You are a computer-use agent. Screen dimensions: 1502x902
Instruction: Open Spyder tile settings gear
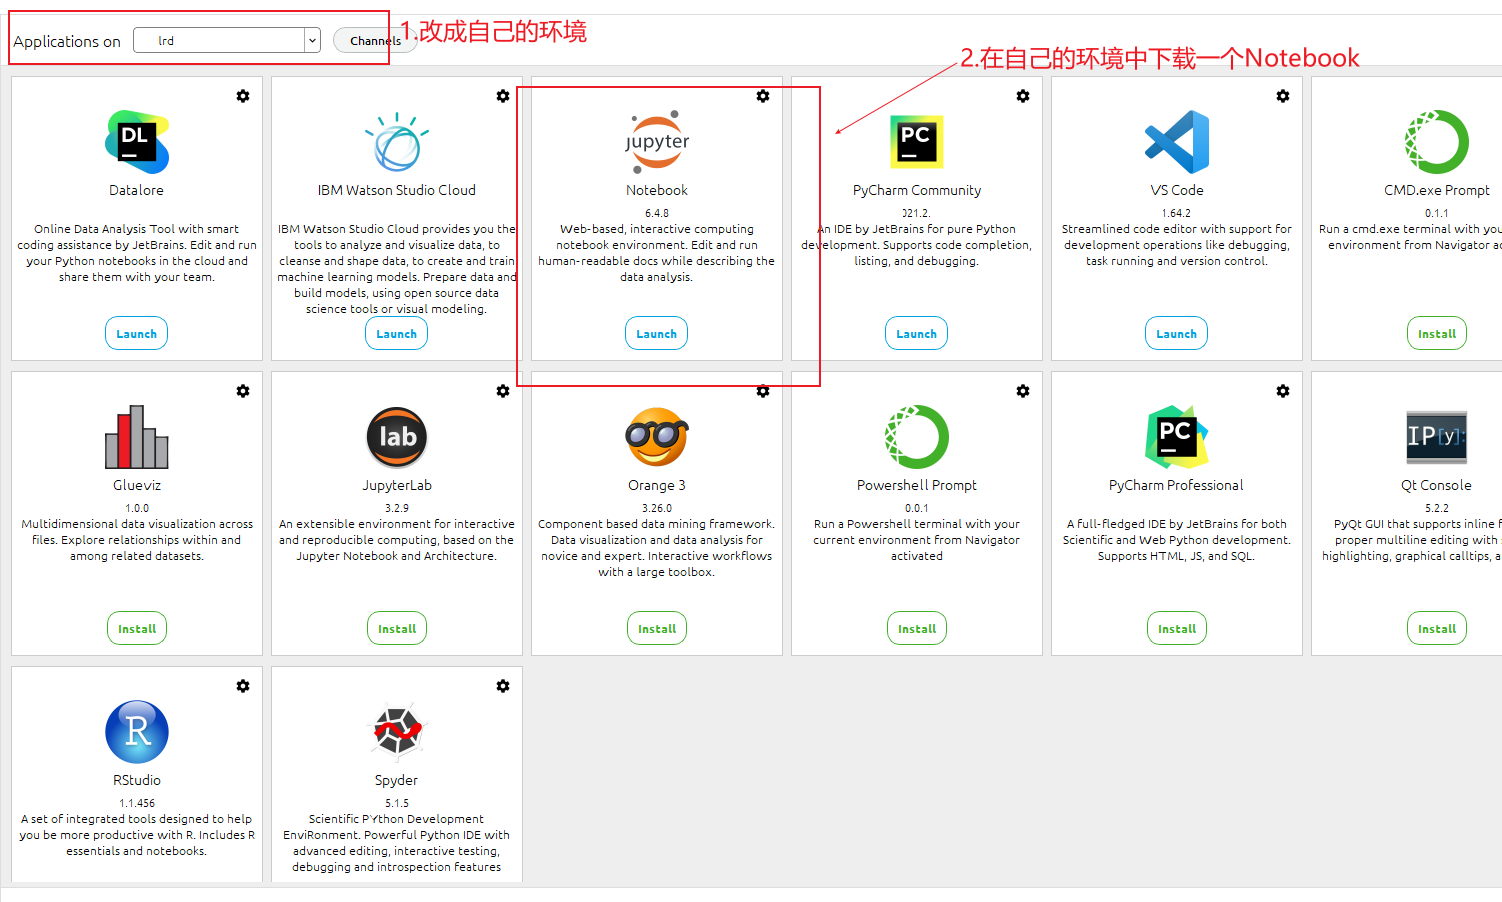click(x=503, y=686)
